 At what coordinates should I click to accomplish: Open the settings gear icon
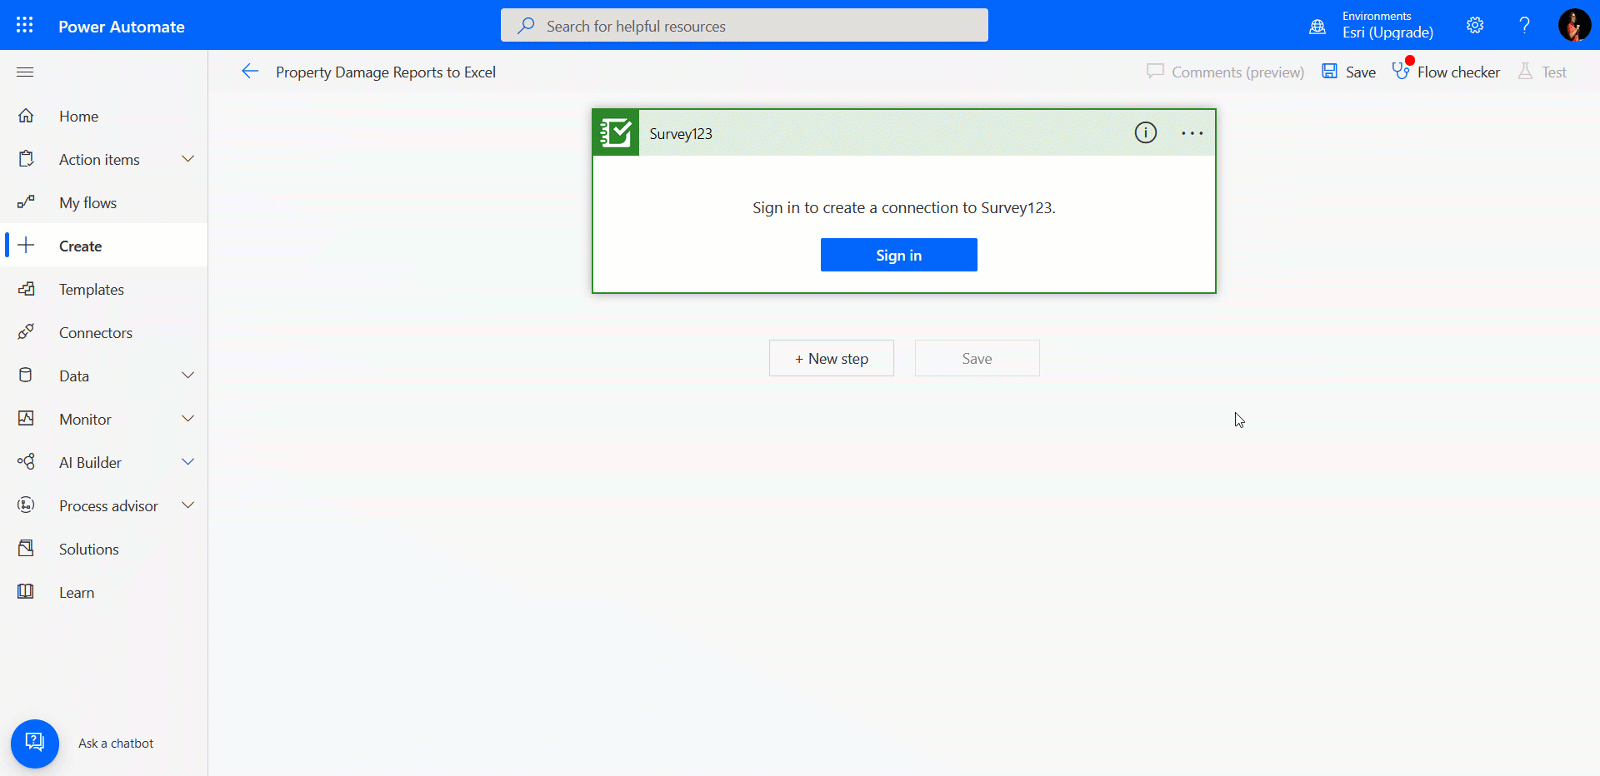click(x=1475, y=25)
